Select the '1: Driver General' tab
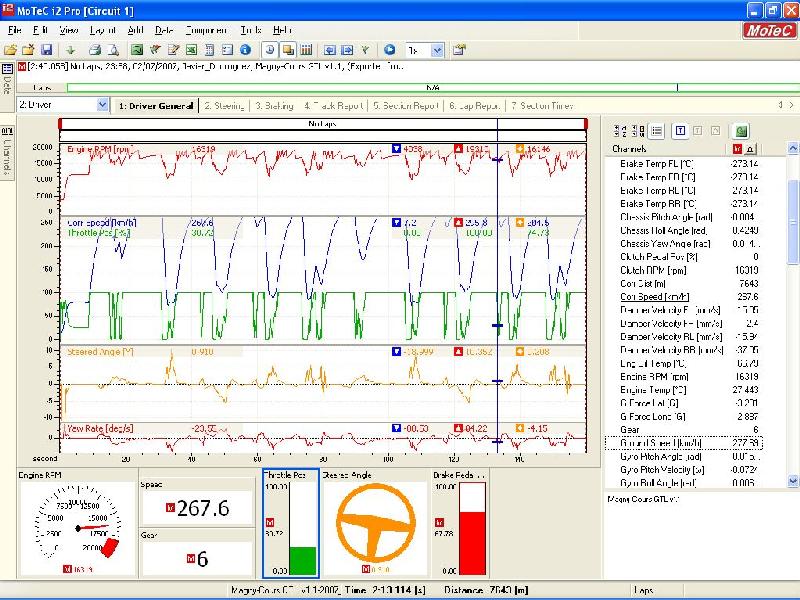This screenshot has width=800, height=600. pyautogui.click(x=156, y=106)
